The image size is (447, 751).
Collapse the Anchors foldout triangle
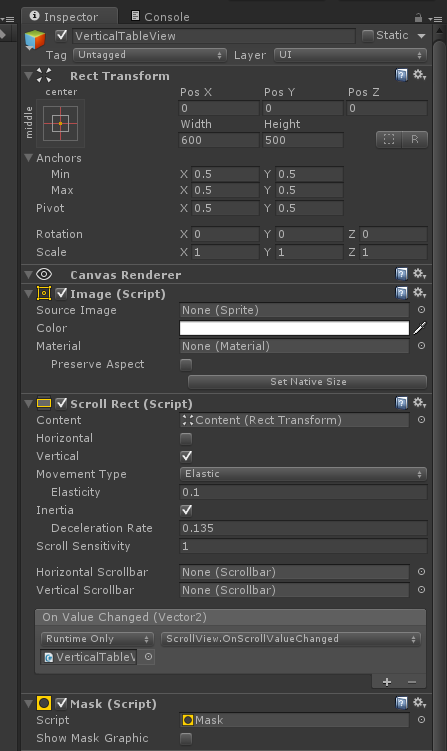29,158
